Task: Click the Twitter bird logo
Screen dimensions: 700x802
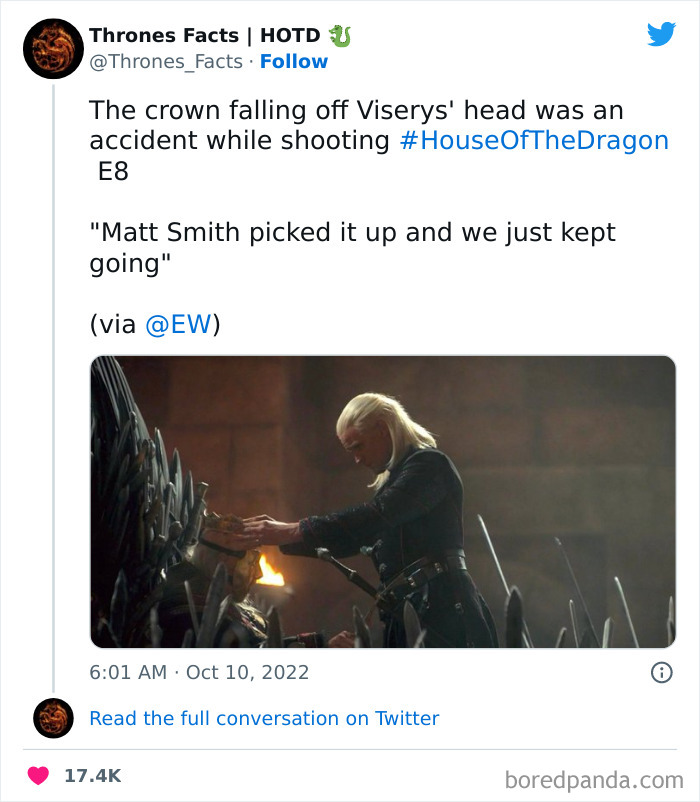Action: point(661,35)
